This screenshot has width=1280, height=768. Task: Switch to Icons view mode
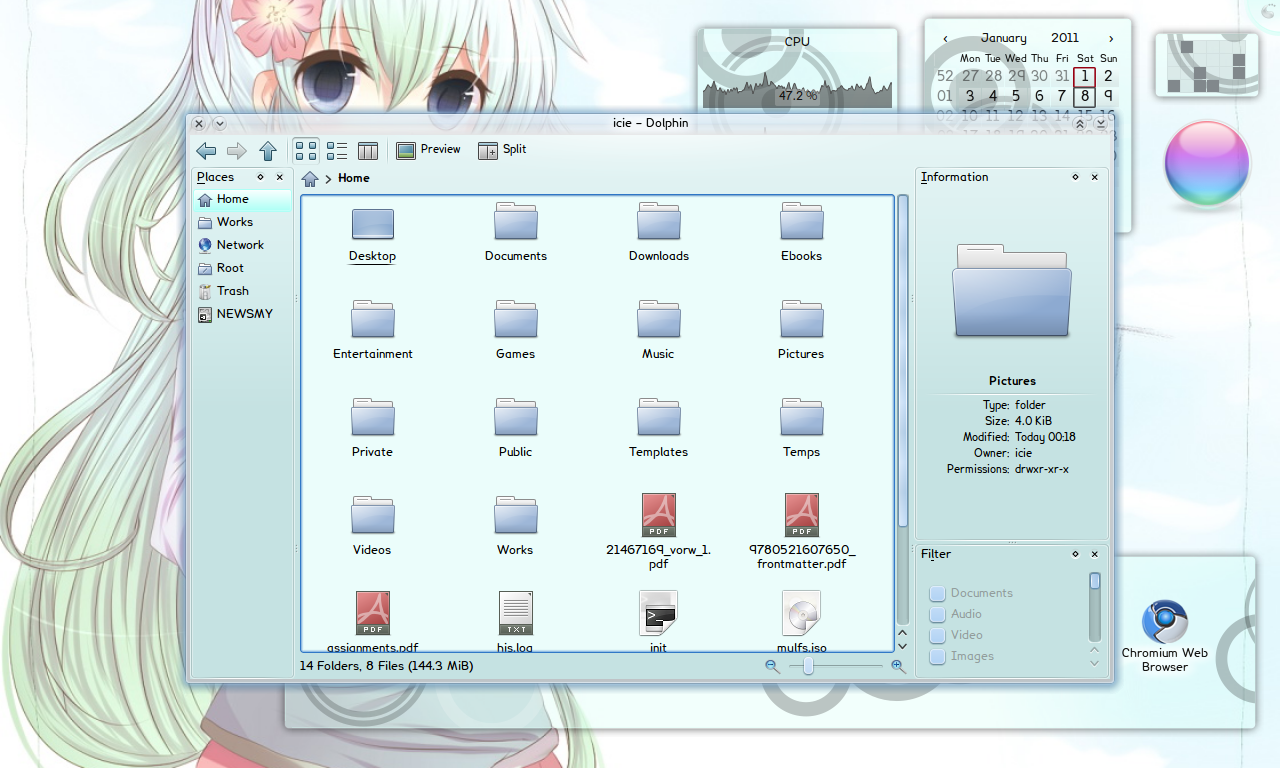click(307, 151)
